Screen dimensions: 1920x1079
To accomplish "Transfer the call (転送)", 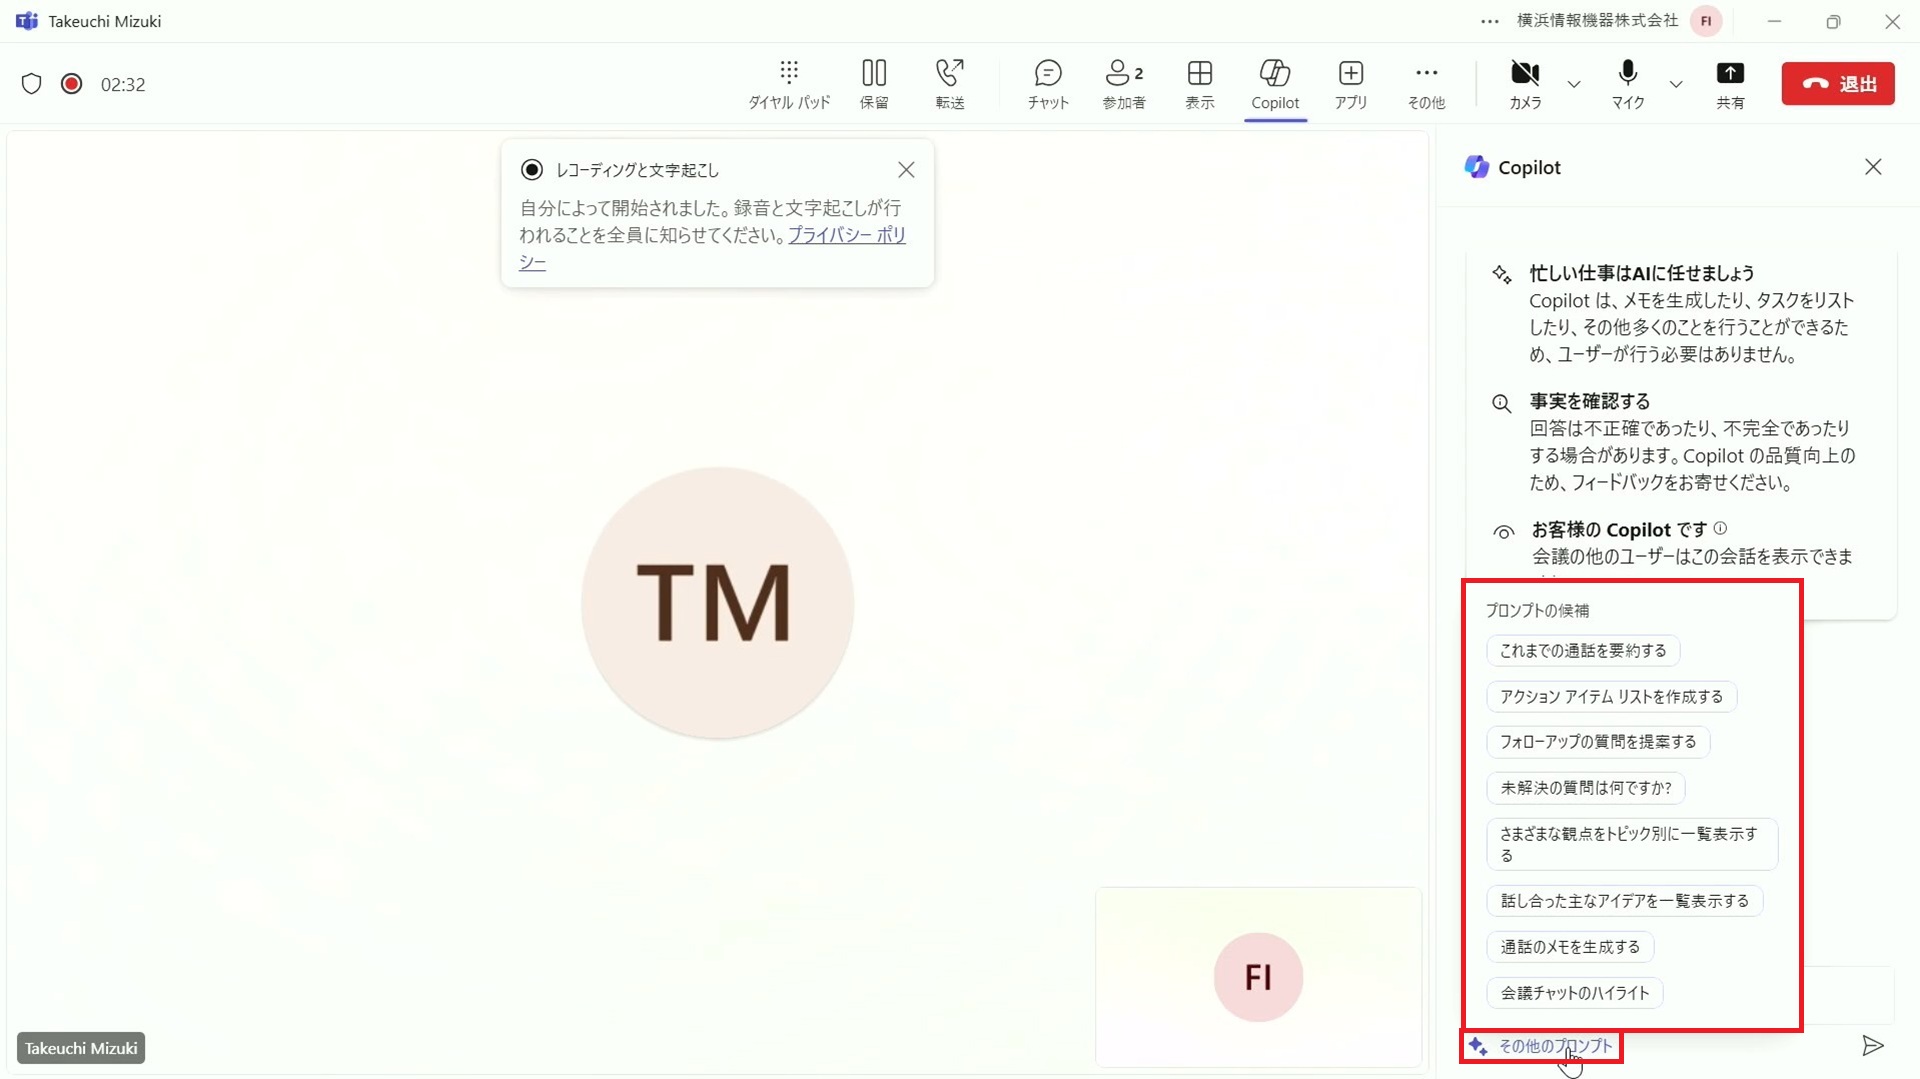I will tap(950, 84).
